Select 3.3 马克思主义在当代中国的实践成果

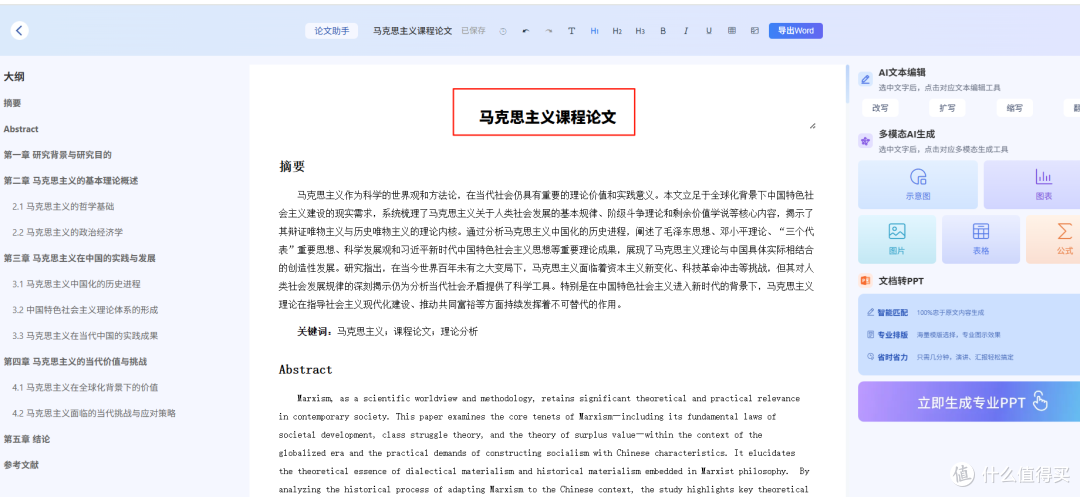[85, 336]
